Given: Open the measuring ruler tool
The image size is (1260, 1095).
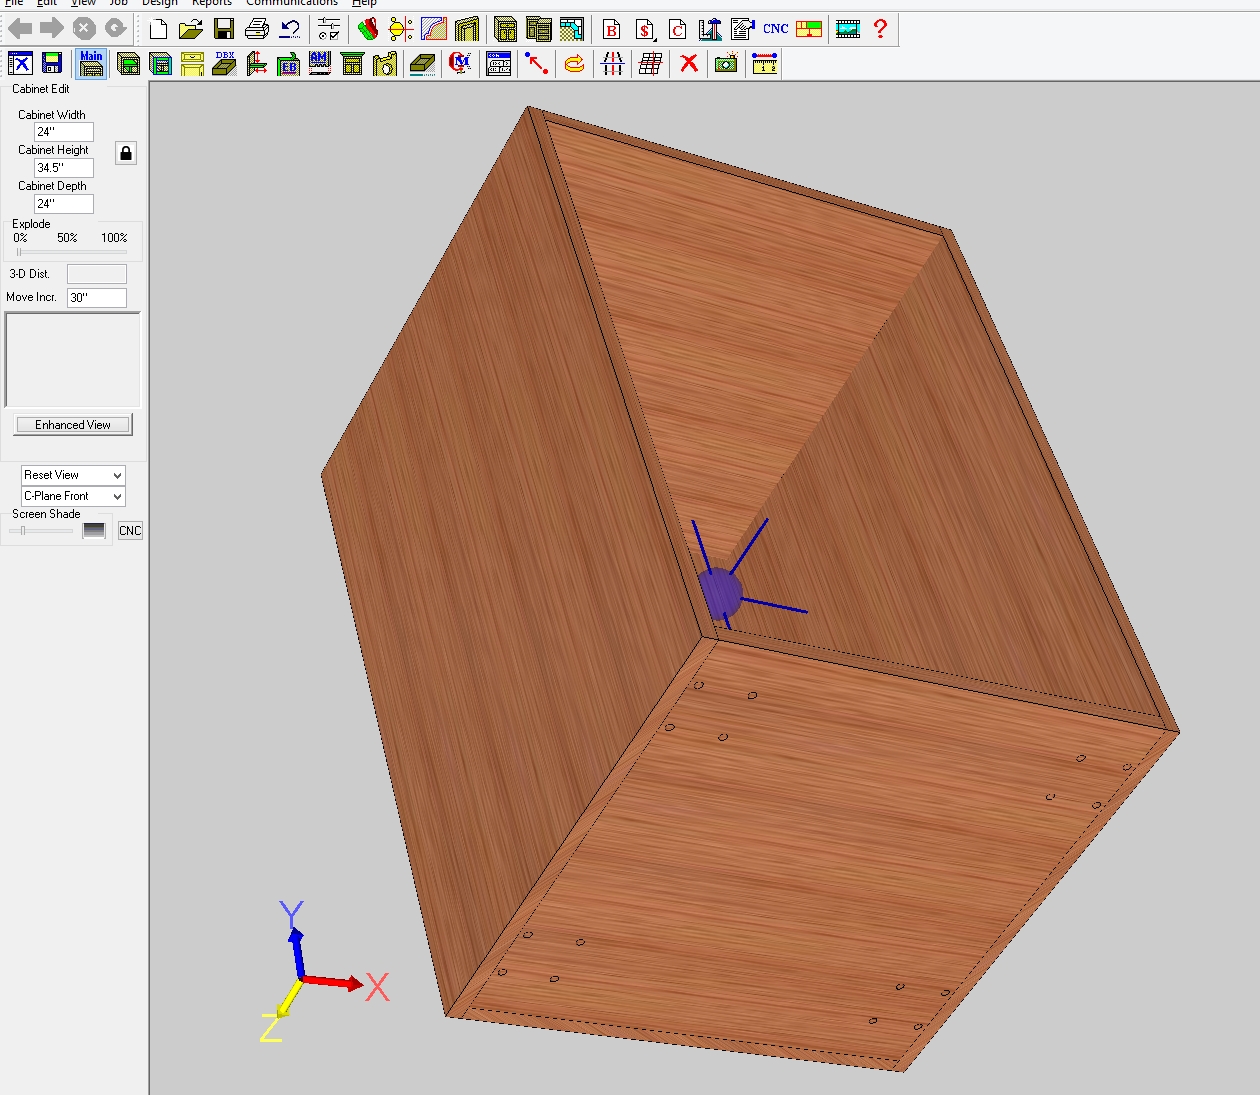Looking at the screenshot, I should 765,64.
